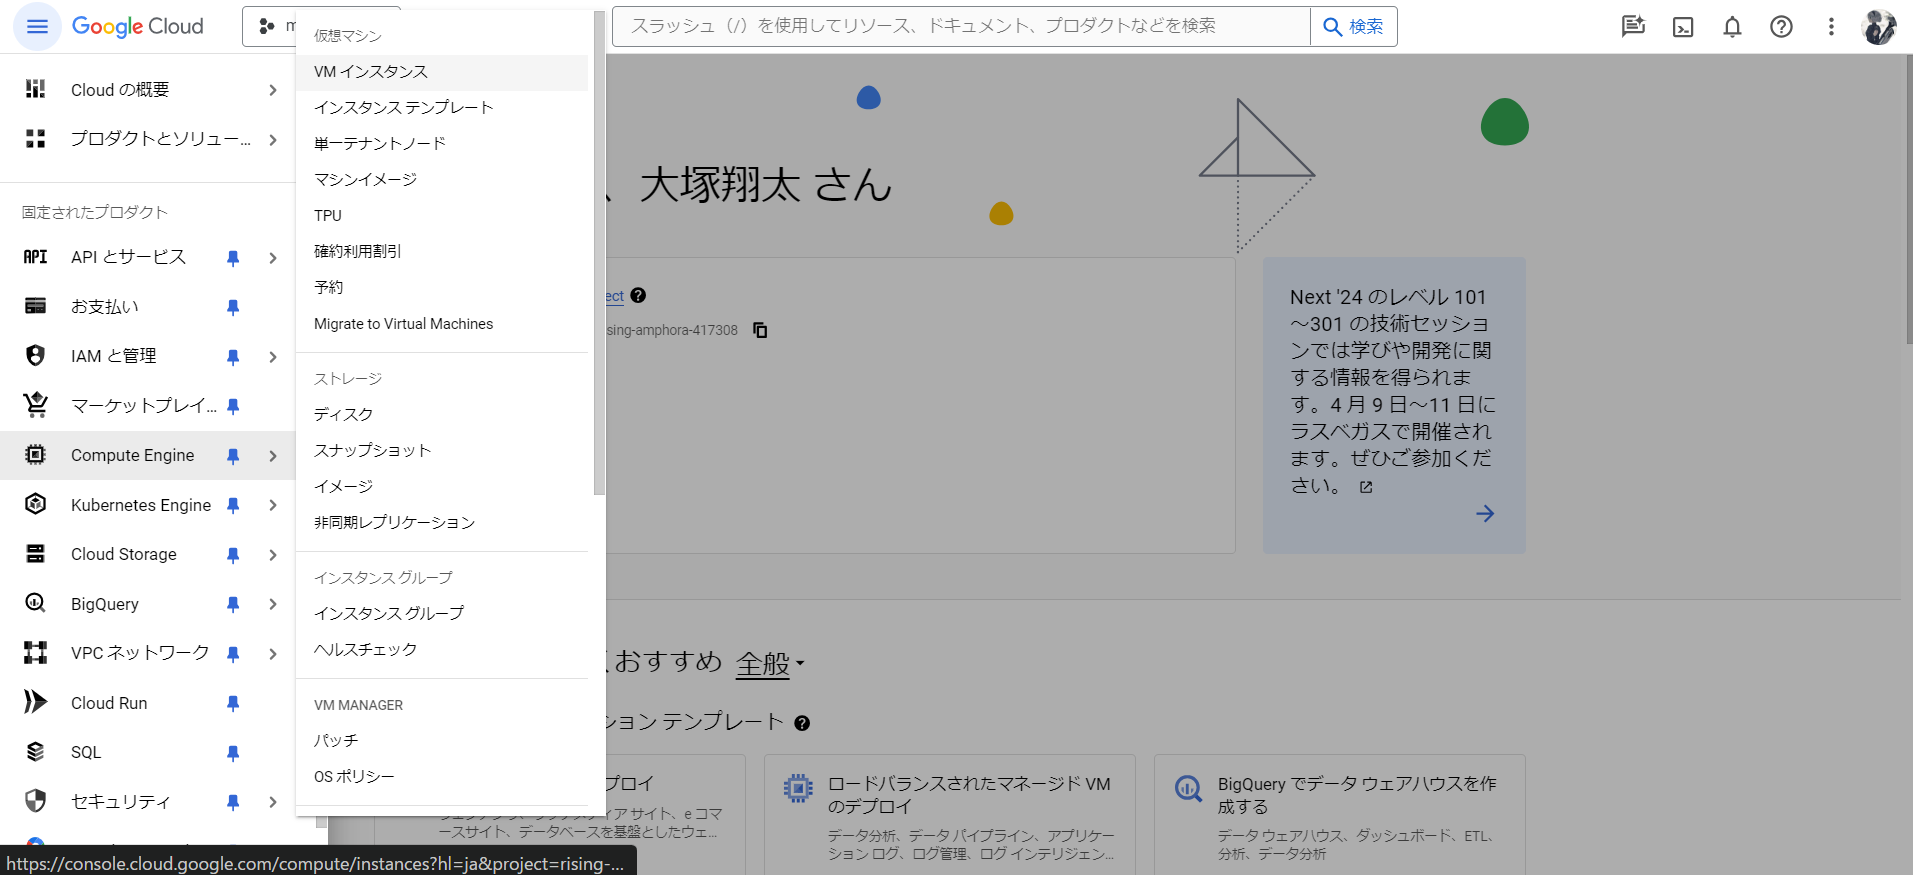Expand IAM と管理 submenu chevron
Viewport: 1913px width, 875px height.
(273, 357)
